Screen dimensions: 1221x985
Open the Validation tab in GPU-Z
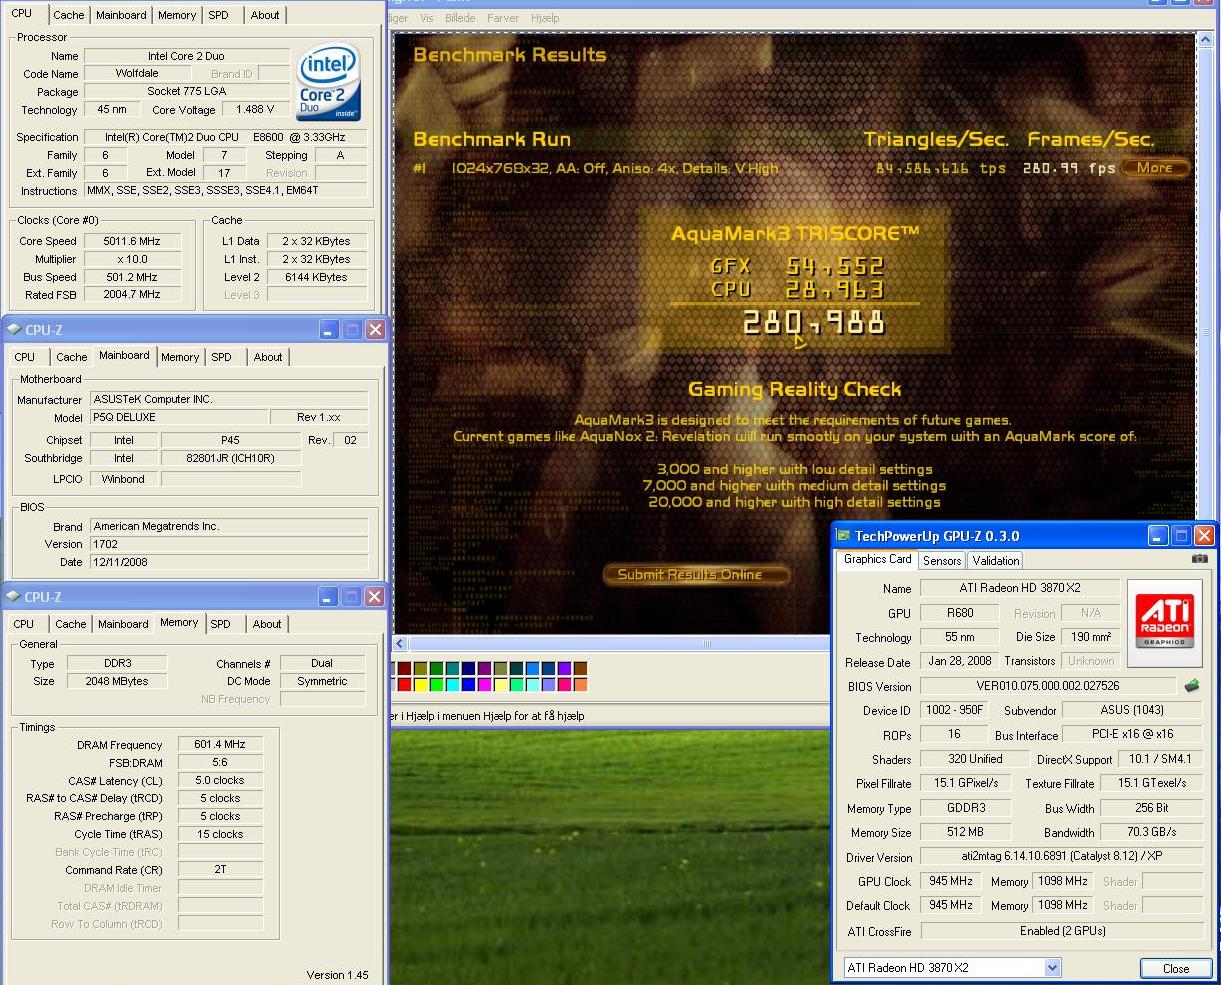996,561
